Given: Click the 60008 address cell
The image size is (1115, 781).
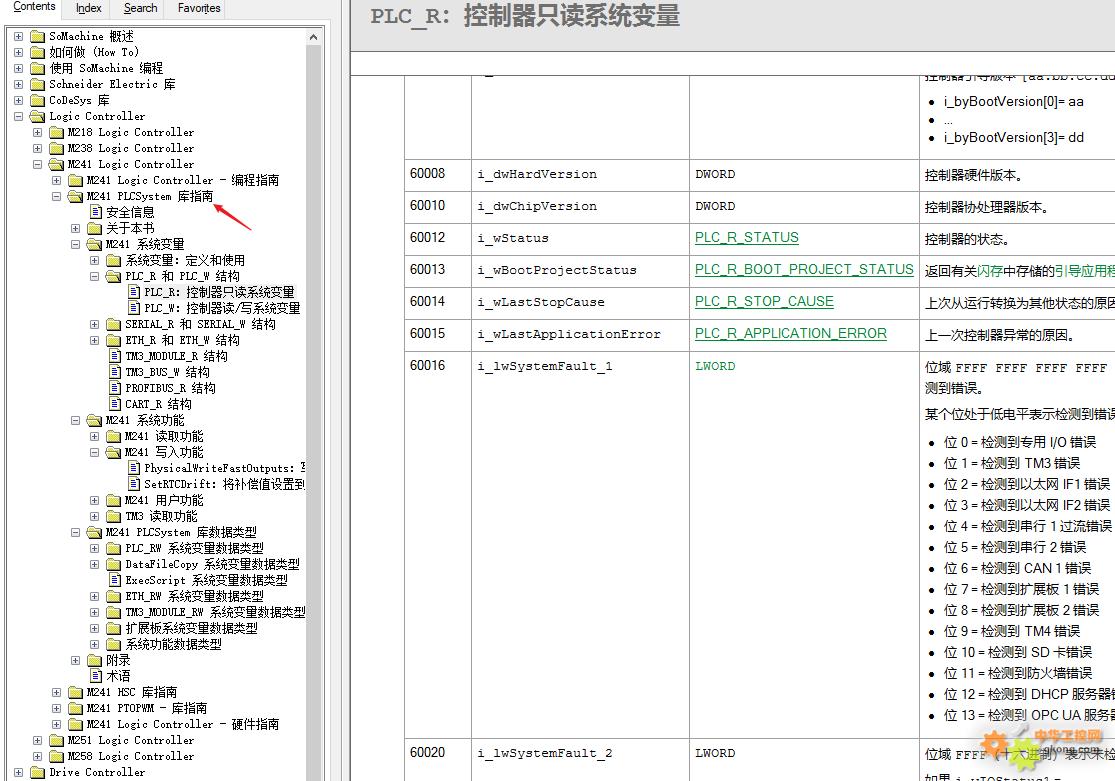Looking at the screenshot, I should coord(437,174).
